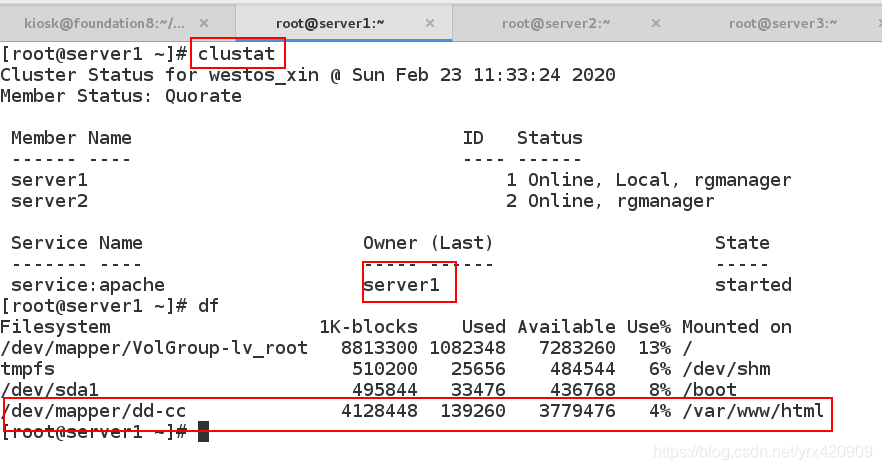Click the member 'server2' row name
Screen dimensions: 882x470
click(50, 201)
